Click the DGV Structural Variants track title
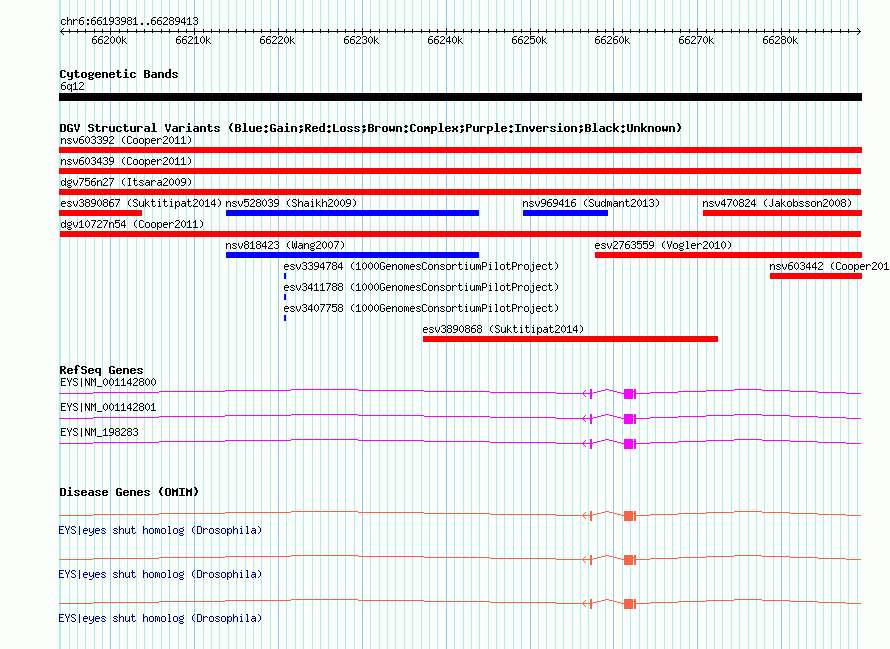 [370, 128]
